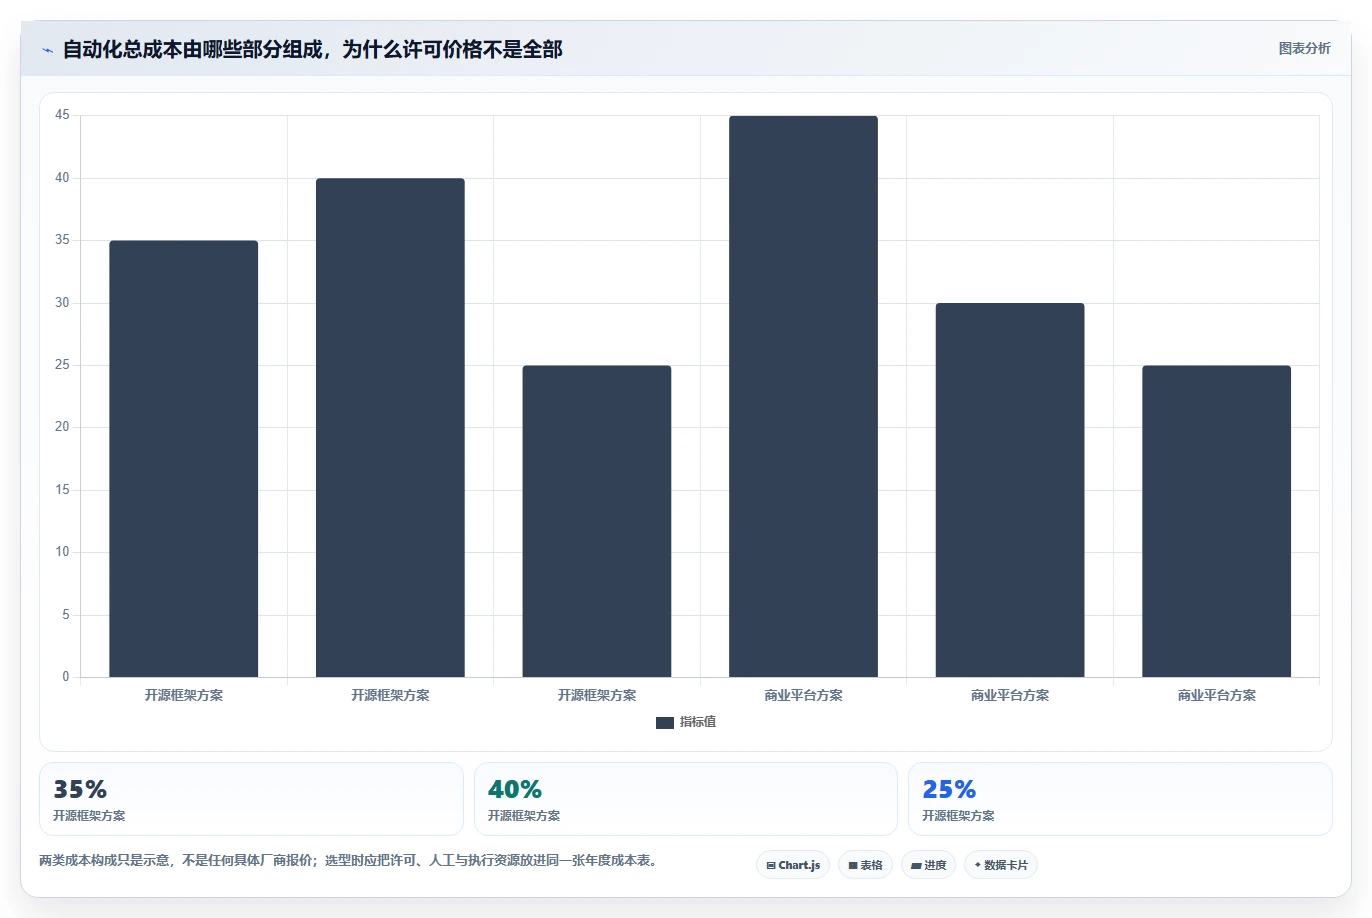
Task: Select the 进度 chip
Action: tap(928, 865)
